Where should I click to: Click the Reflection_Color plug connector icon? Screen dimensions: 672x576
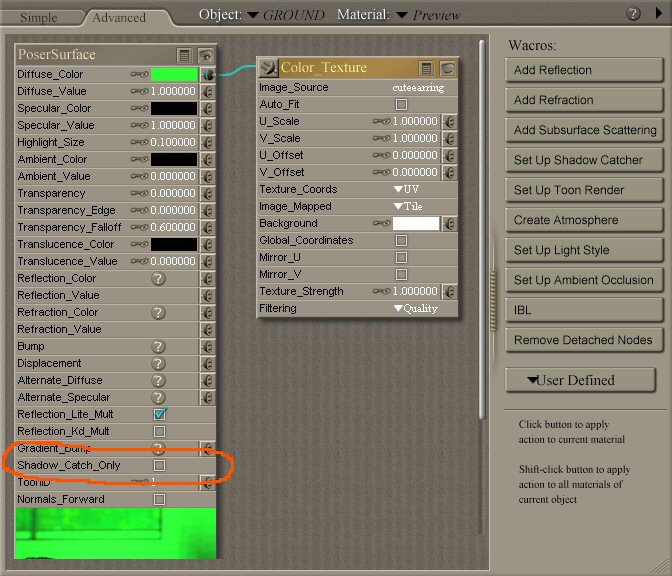point(208,279)
